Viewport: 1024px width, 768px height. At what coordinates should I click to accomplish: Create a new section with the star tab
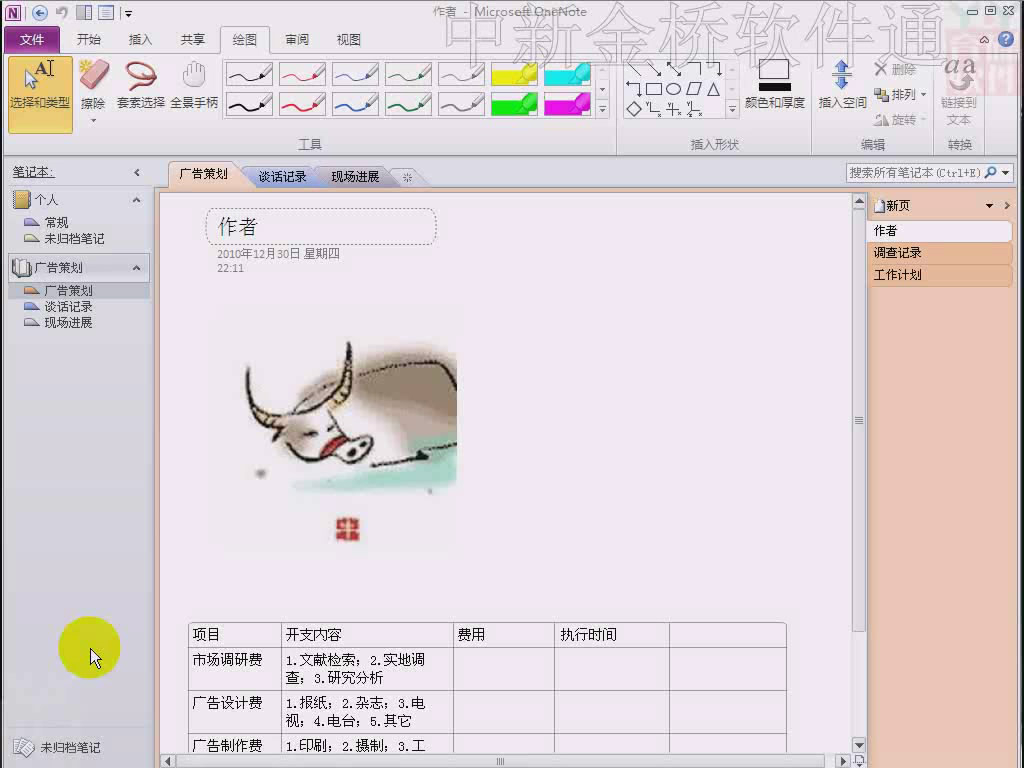(408, 177)
